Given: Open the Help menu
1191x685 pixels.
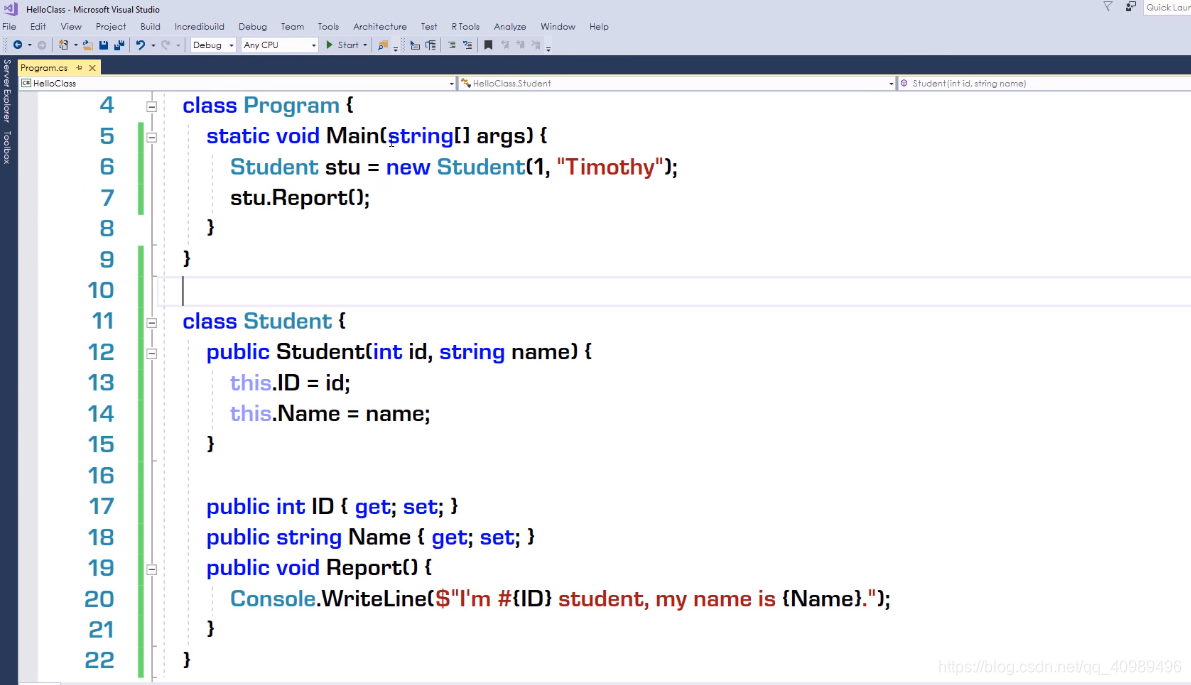Looking at the screenshot, I should point(599,27).
